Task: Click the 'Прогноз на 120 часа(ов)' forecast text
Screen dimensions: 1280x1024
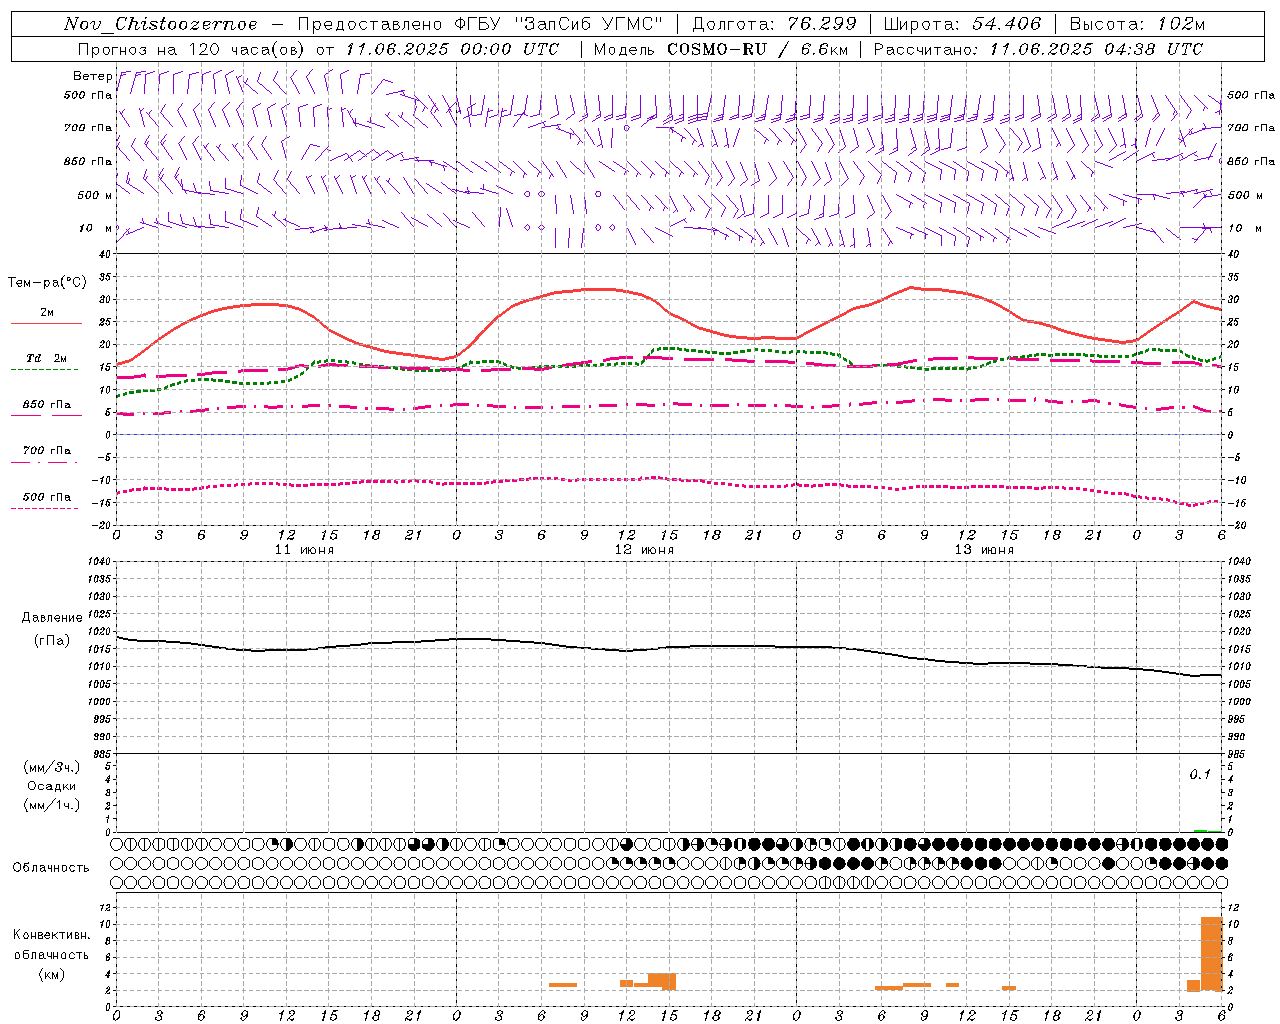Action: 193,49
